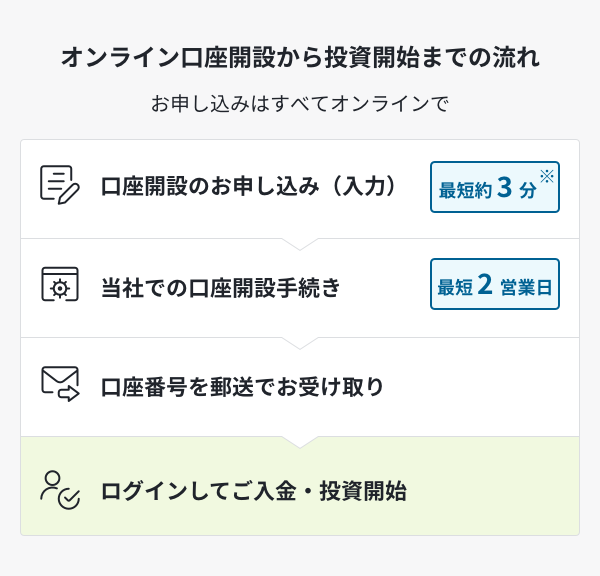This screenshot has width=600, height=576.
Task: Click the checkmark circle on the login icon
Action: (x=69, y=499)
